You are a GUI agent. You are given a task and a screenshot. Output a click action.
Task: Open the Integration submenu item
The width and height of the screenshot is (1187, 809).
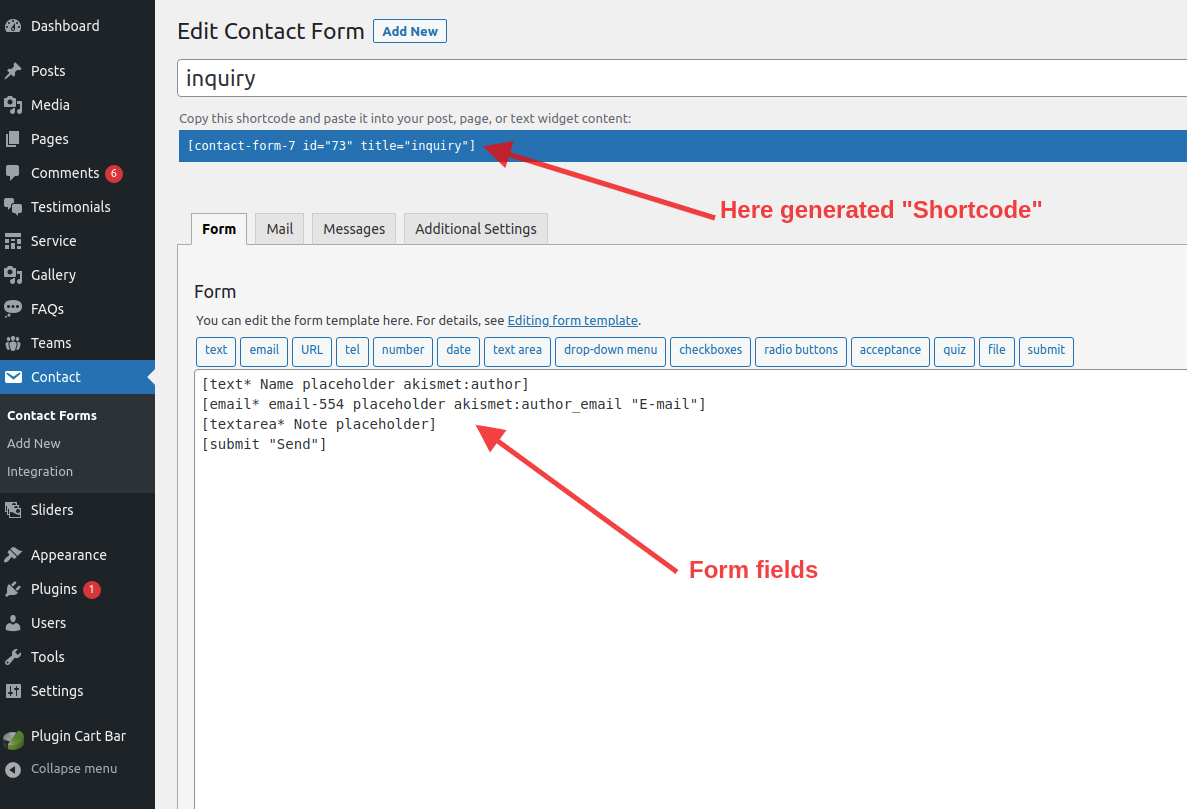[x=39, y=471]
